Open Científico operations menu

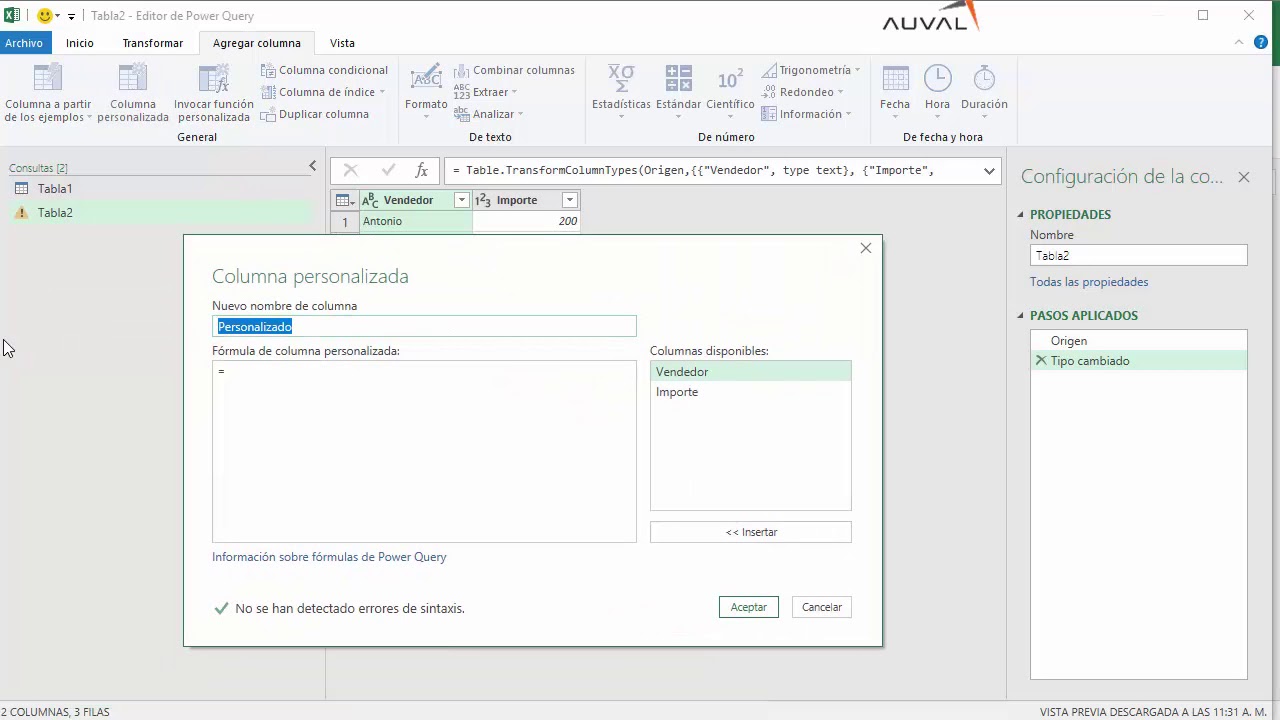[730, 92]
